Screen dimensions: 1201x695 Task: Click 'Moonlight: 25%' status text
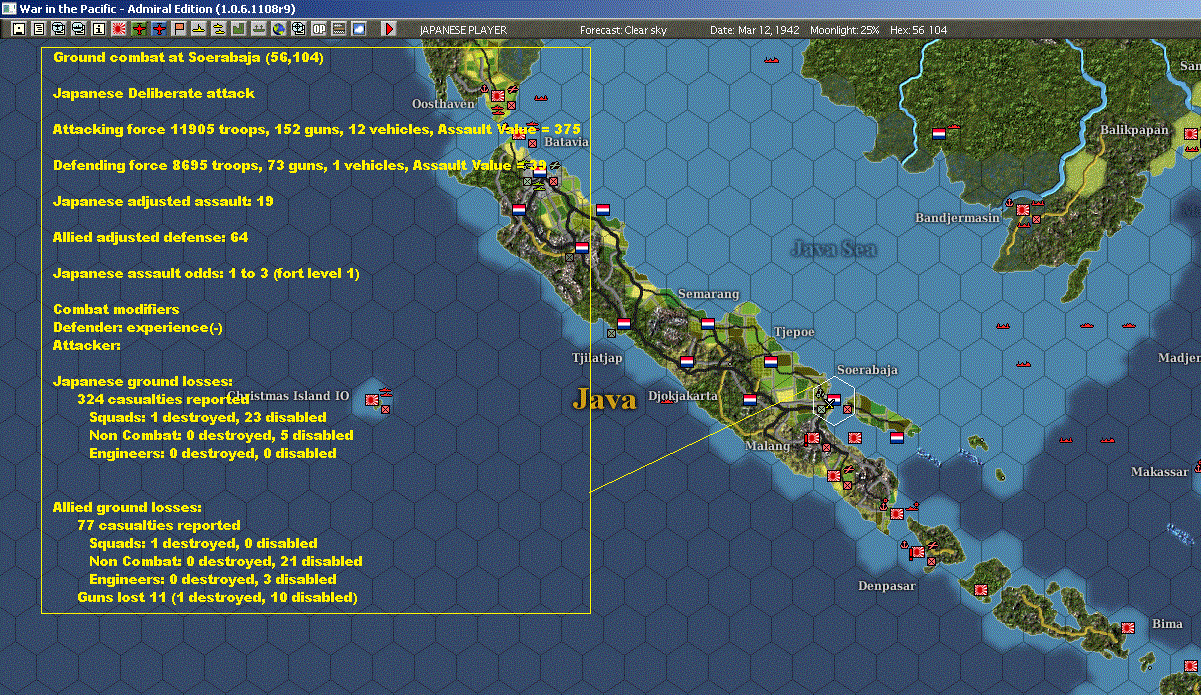click(846, 30)
